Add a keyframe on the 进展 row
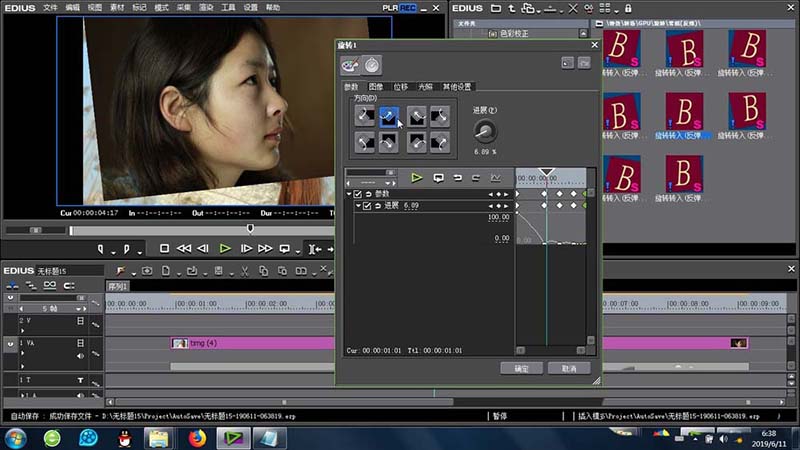The image size is (800, 450). 498,206
